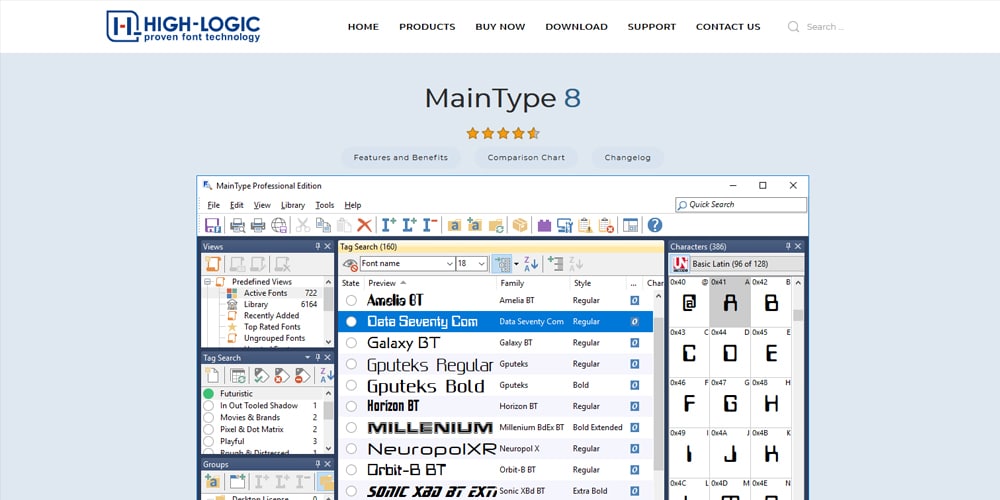1000x500 pixels.
Task: Click the Uninstall font icon with red minus
Action: [430, 225]
